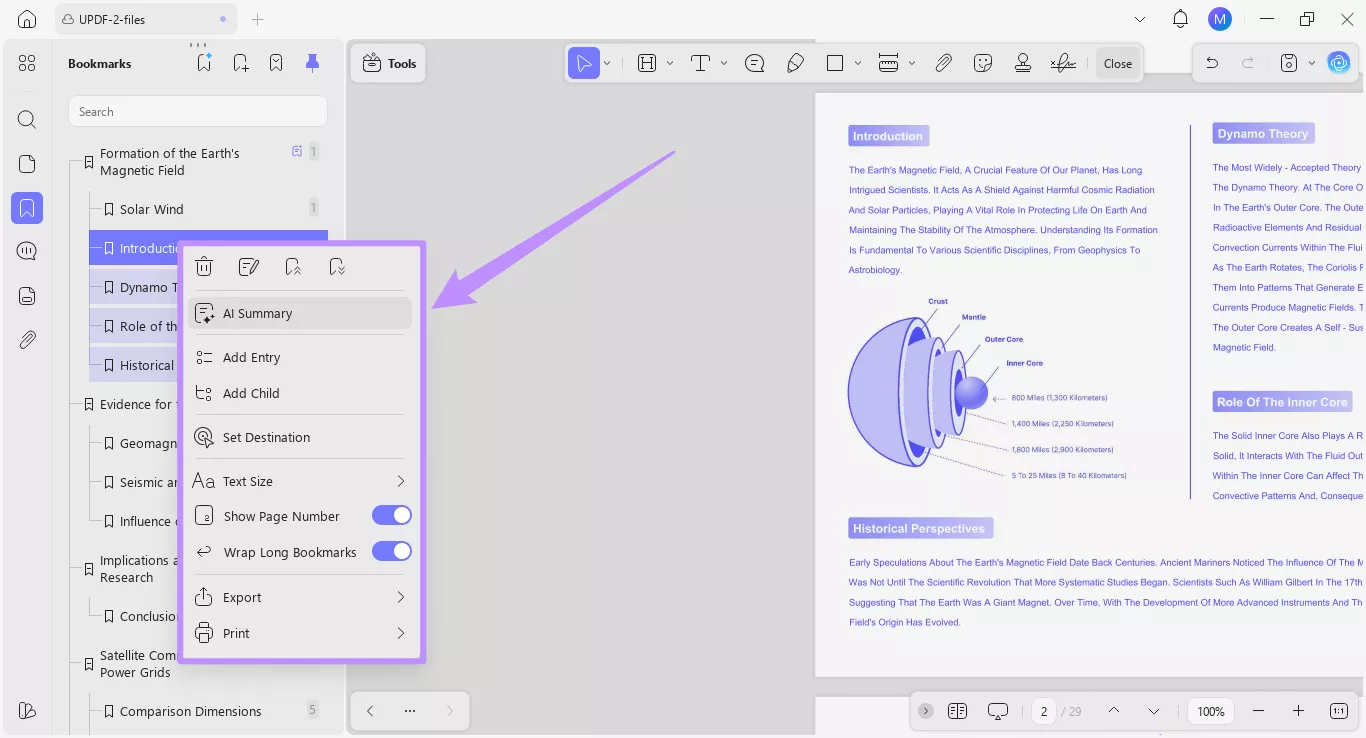
Task: Select the Solar Wind bookmark
Action: pyautogui.click(x=208, y=209)
